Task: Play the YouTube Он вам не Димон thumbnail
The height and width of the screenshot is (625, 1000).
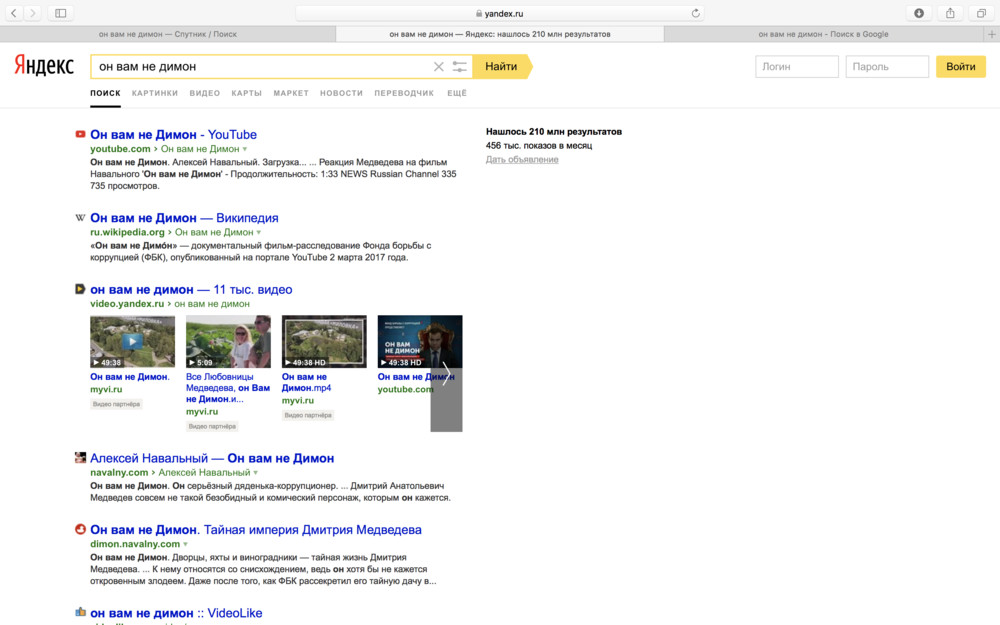Action: 420,341
